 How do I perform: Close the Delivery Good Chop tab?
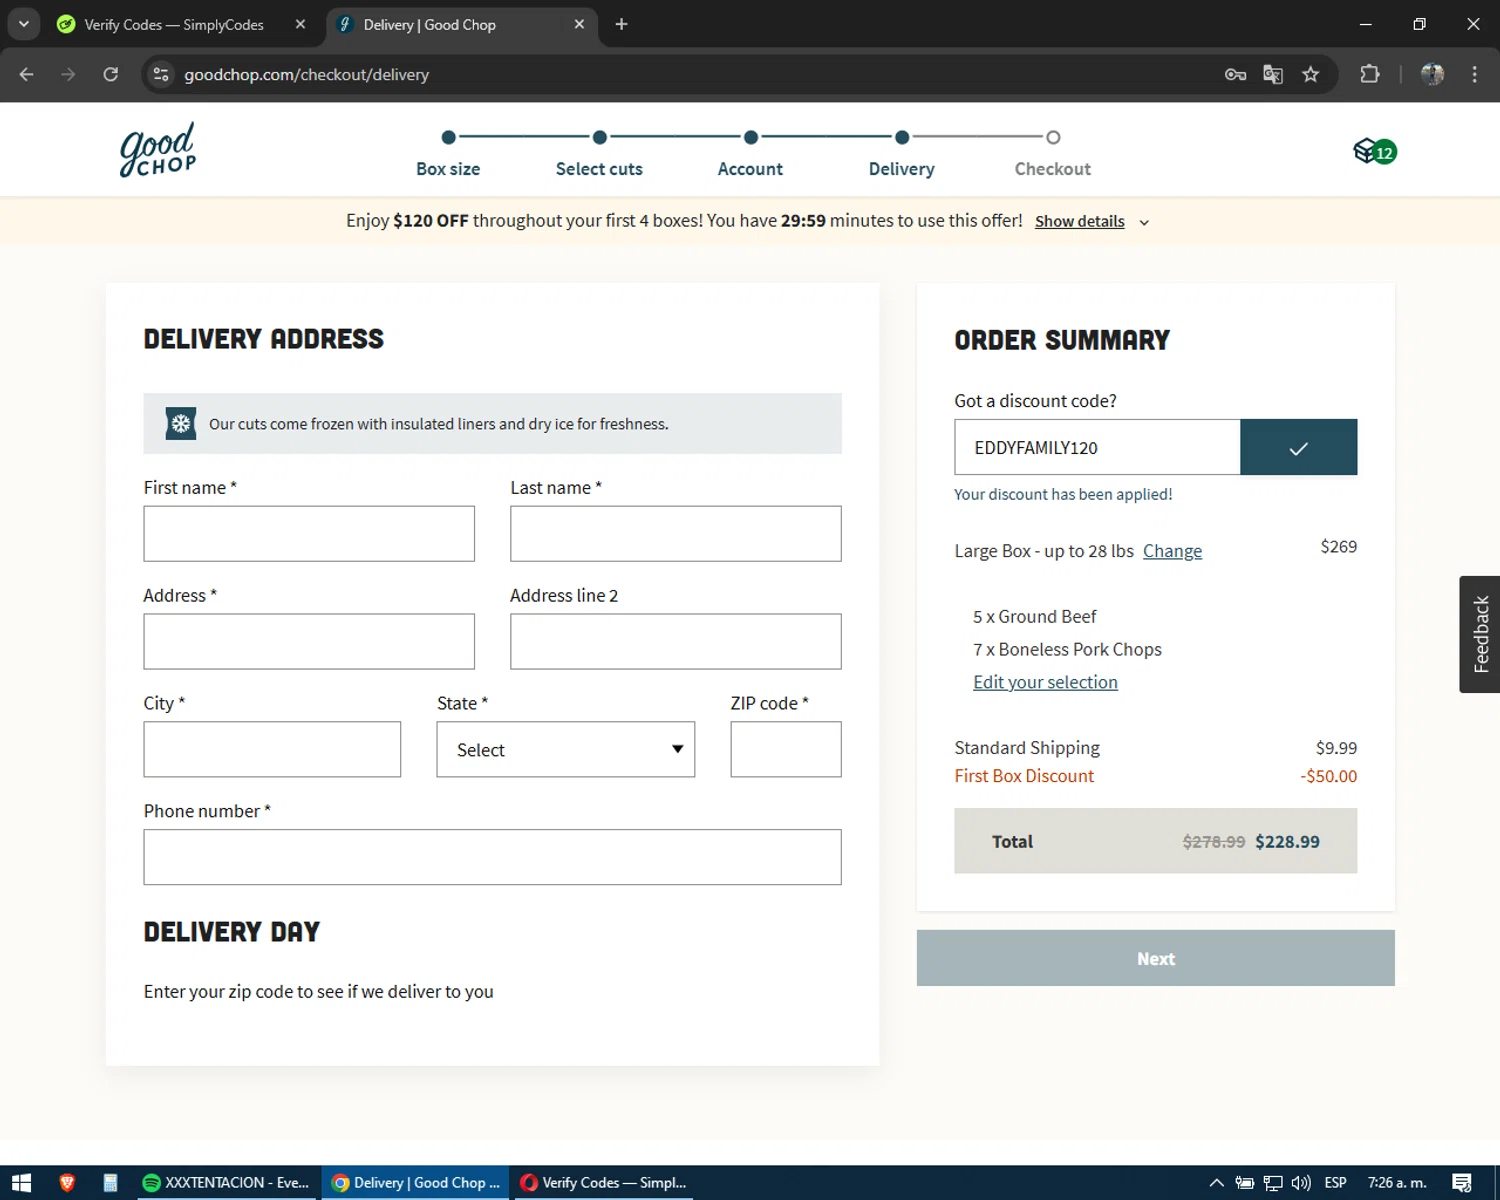(x=579, y=24)
